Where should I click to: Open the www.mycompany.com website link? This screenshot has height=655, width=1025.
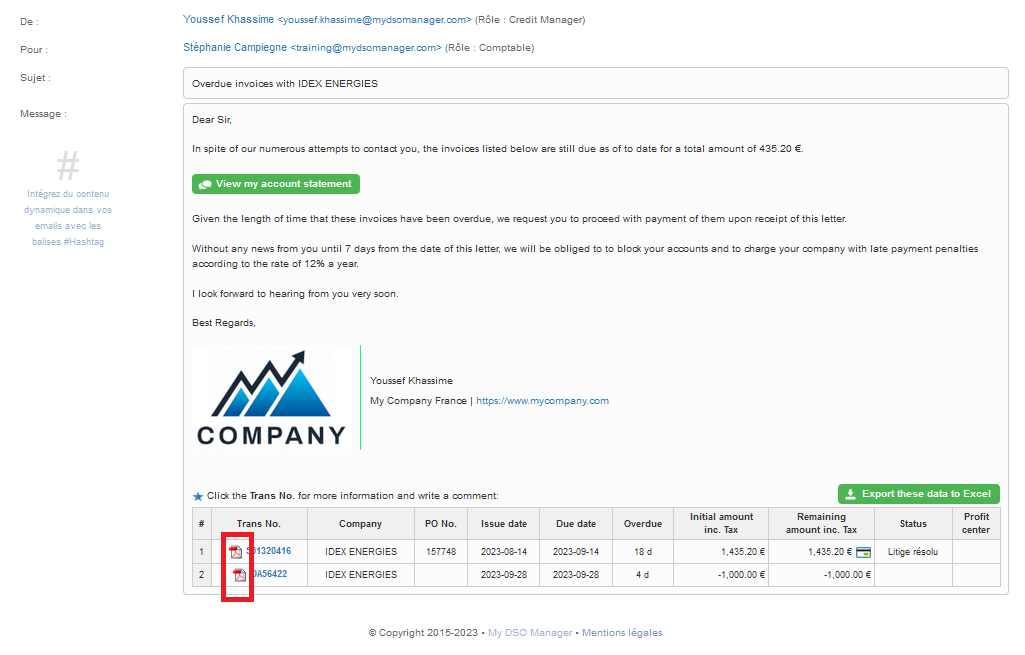point(542,401)
